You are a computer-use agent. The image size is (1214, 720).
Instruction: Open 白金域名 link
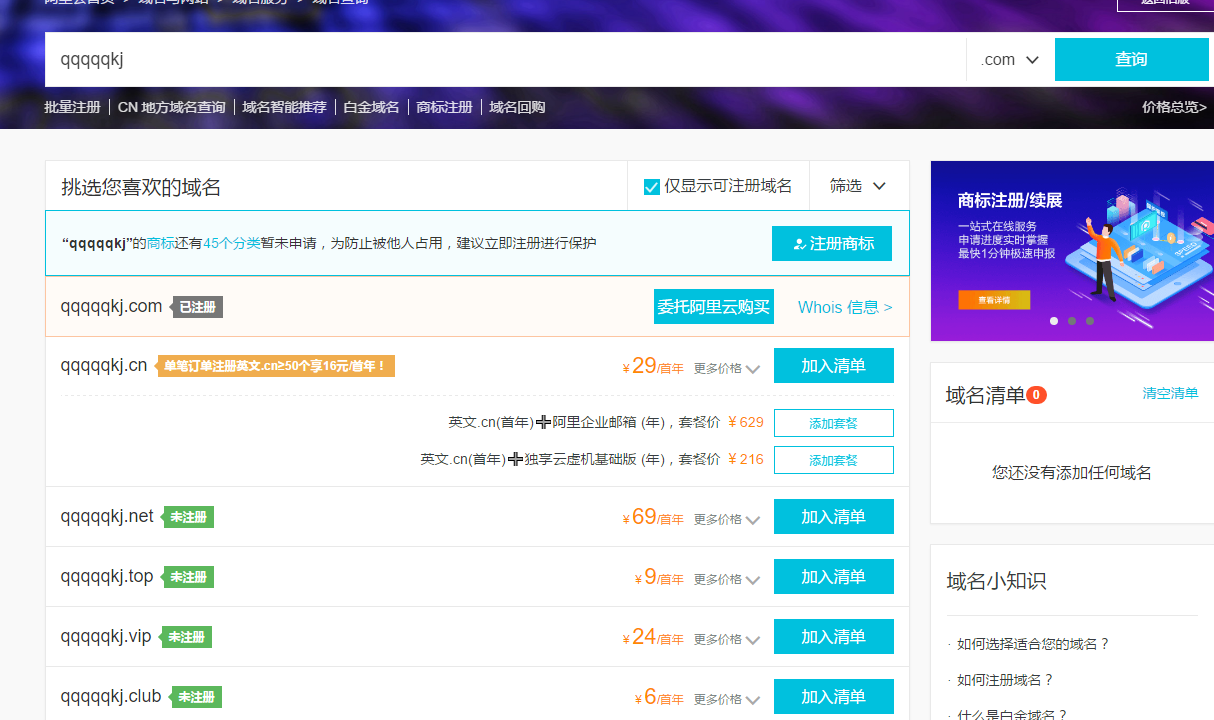pyautogui.click(x=371, y=107)
